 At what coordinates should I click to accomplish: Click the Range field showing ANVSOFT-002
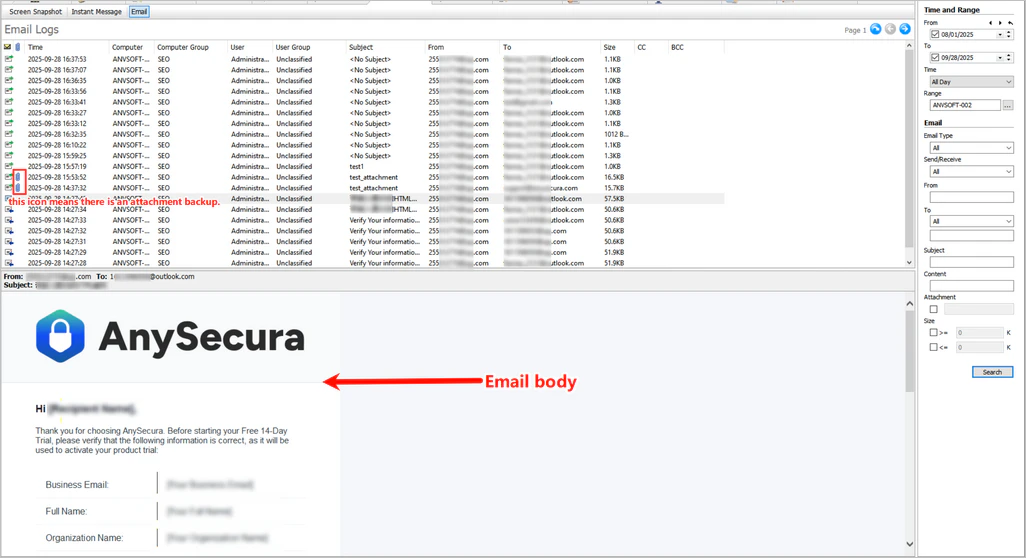pyautogui.click(x=965, y=105)
